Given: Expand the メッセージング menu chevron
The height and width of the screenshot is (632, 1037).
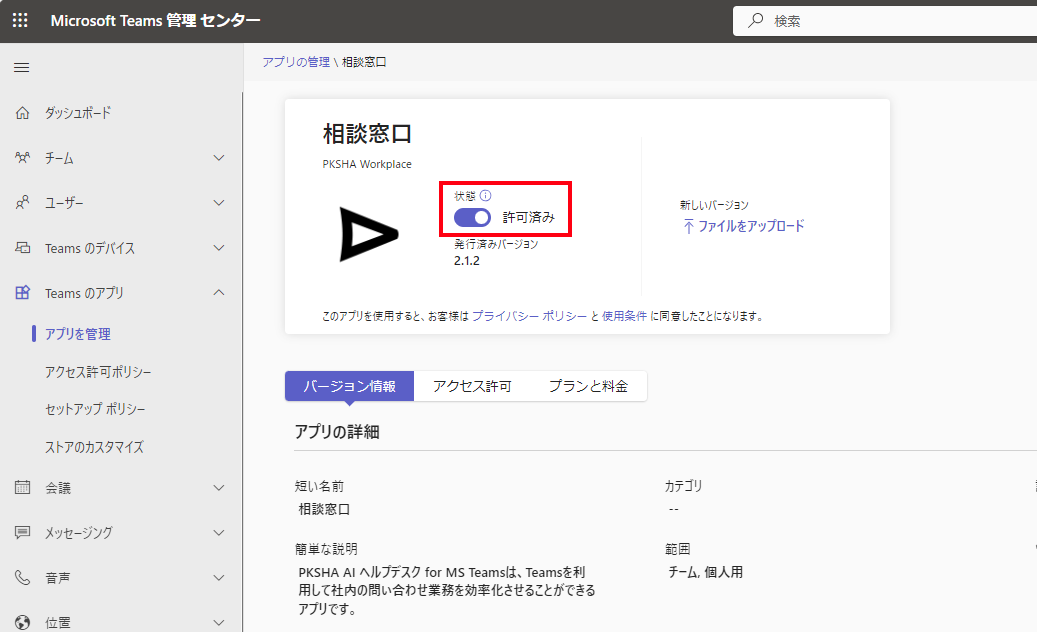Looking at the screenshot, I should tap(219, 533).
